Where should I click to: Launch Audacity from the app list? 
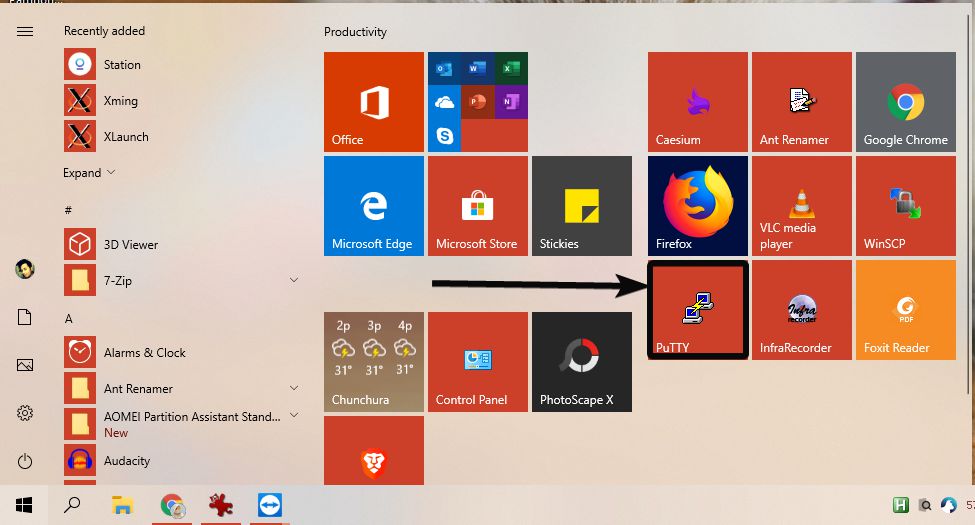183,460
